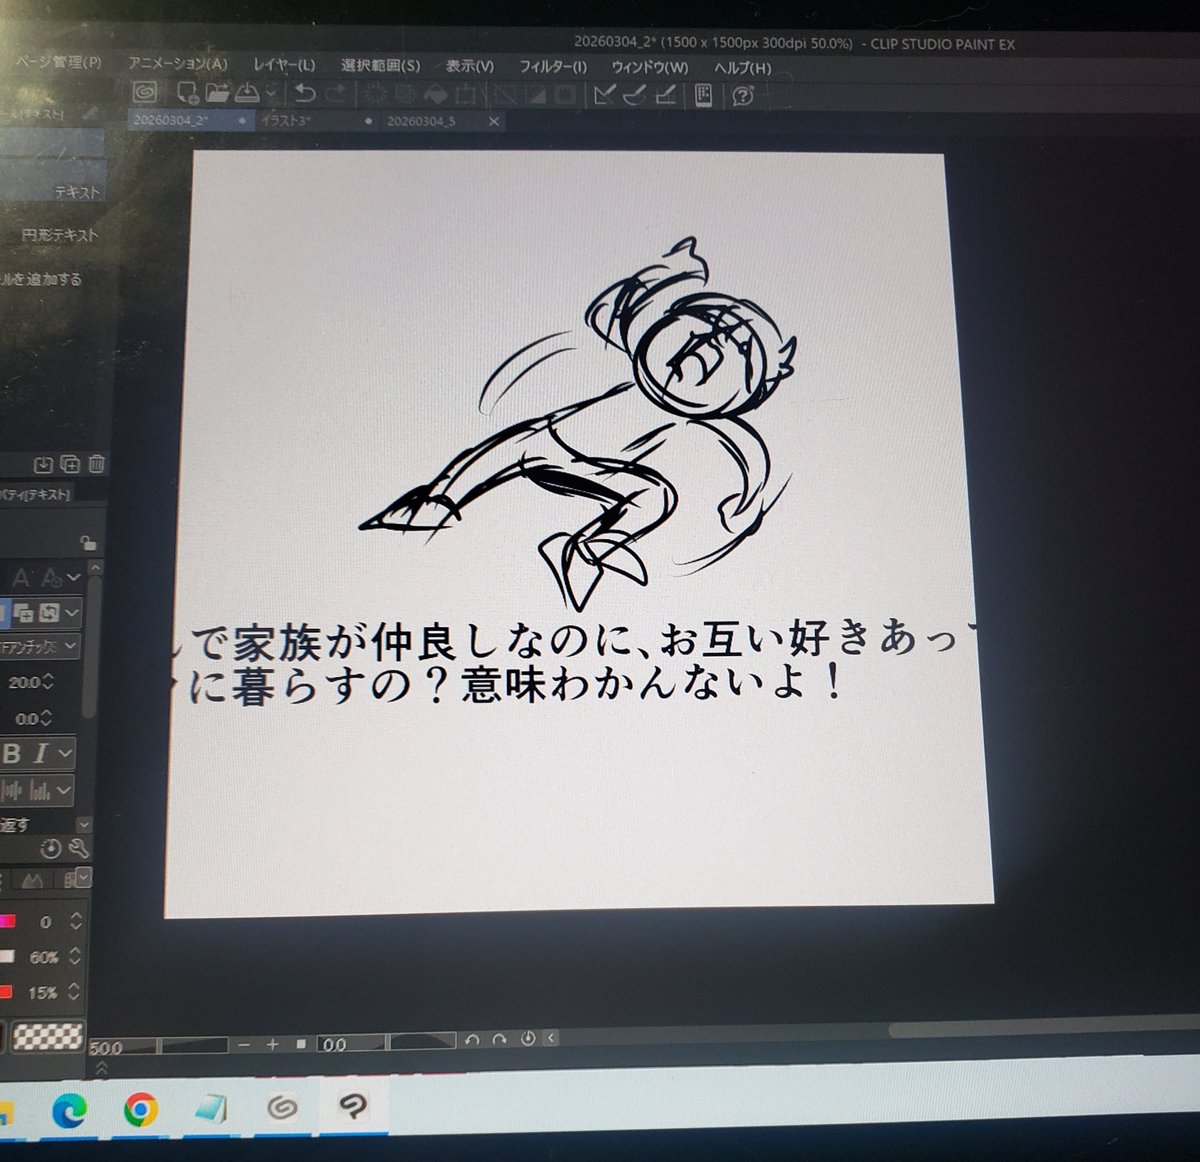Reset tool settings to initial icon

click(50, 849)
